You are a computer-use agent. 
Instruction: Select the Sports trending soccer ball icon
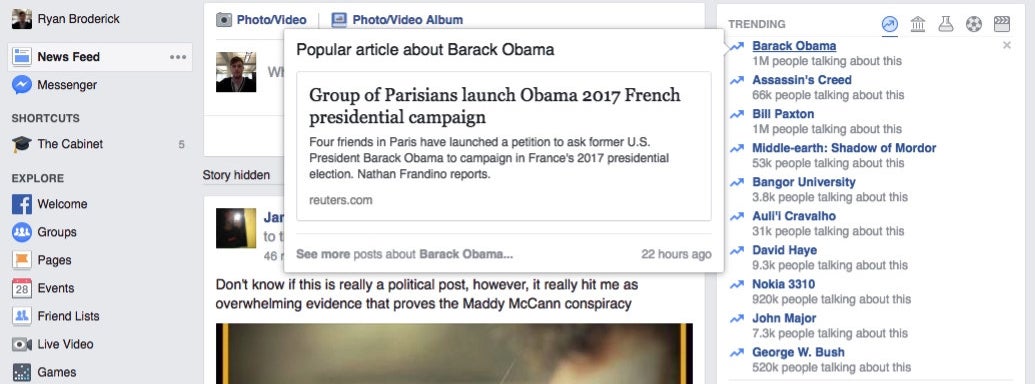[974, 24]
